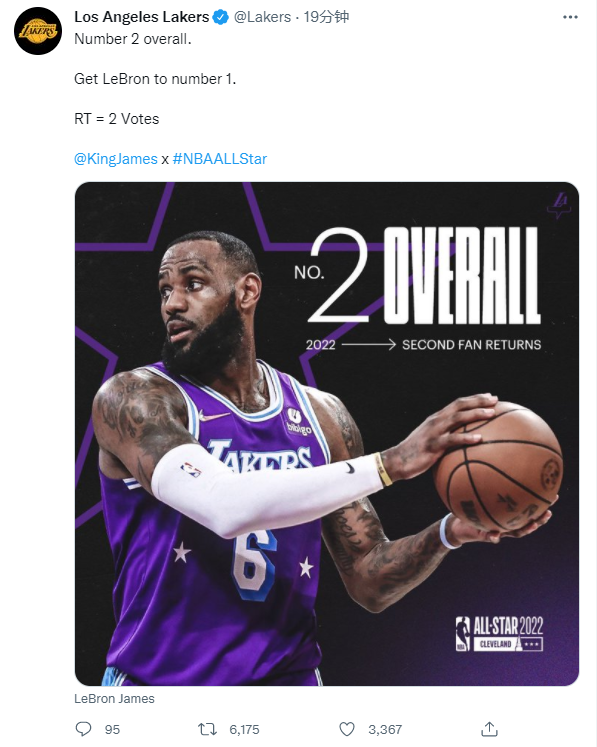
Task: Open the Lakers profile avatar
Action: tap(38, 31)
